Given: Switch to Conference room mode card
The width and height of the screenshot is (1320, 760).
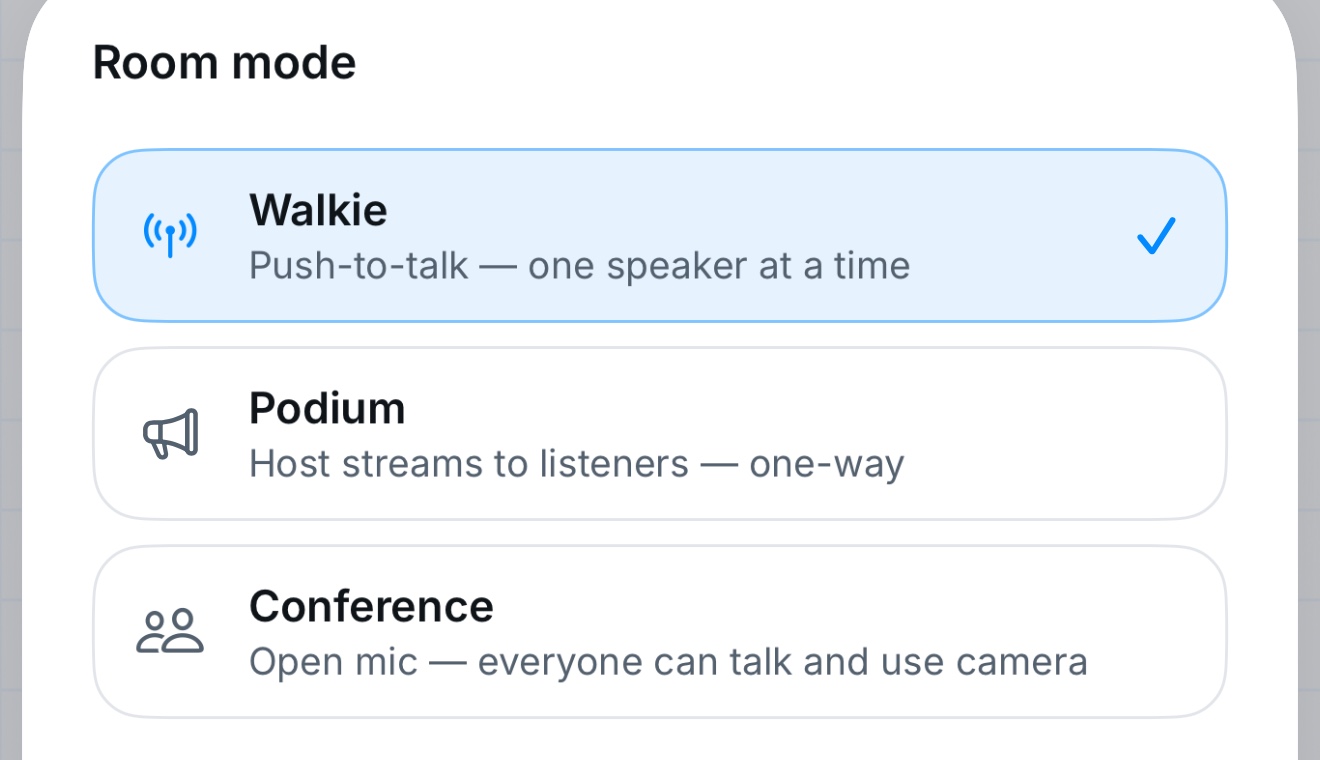Looking at the screenshot, I should click(660, 631).
